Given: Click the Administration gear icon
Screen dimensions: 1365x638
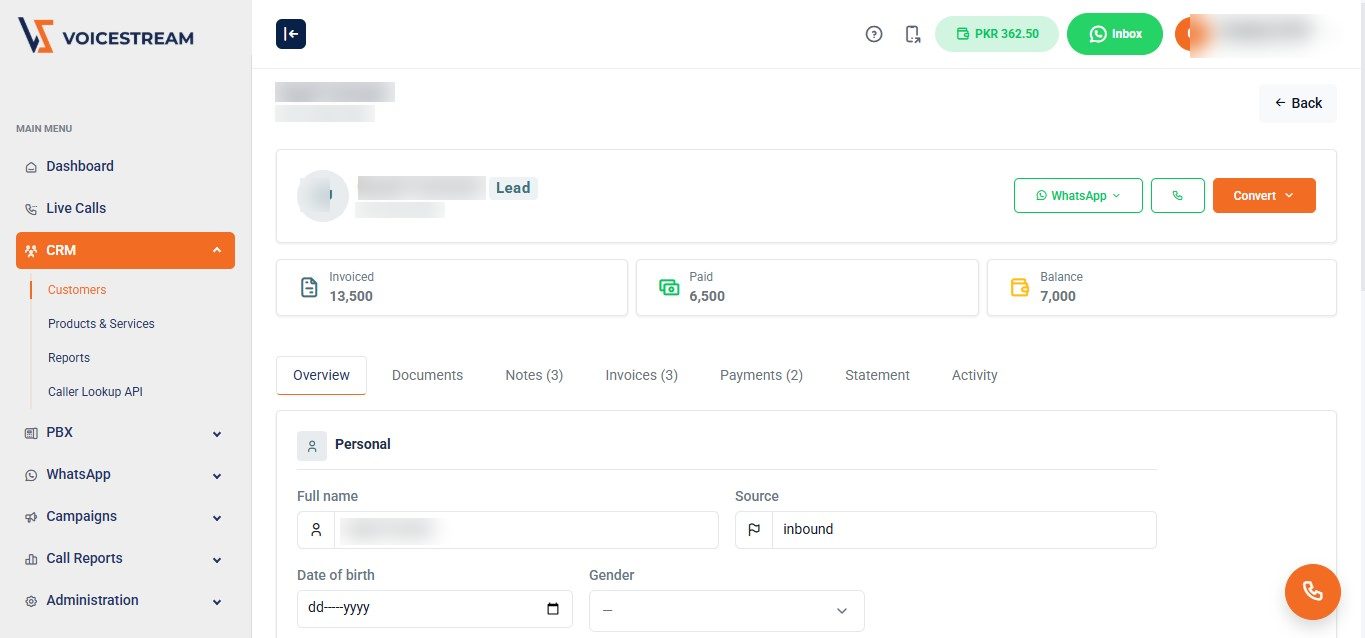Looking at the screenshot, I should coord(31,601).
